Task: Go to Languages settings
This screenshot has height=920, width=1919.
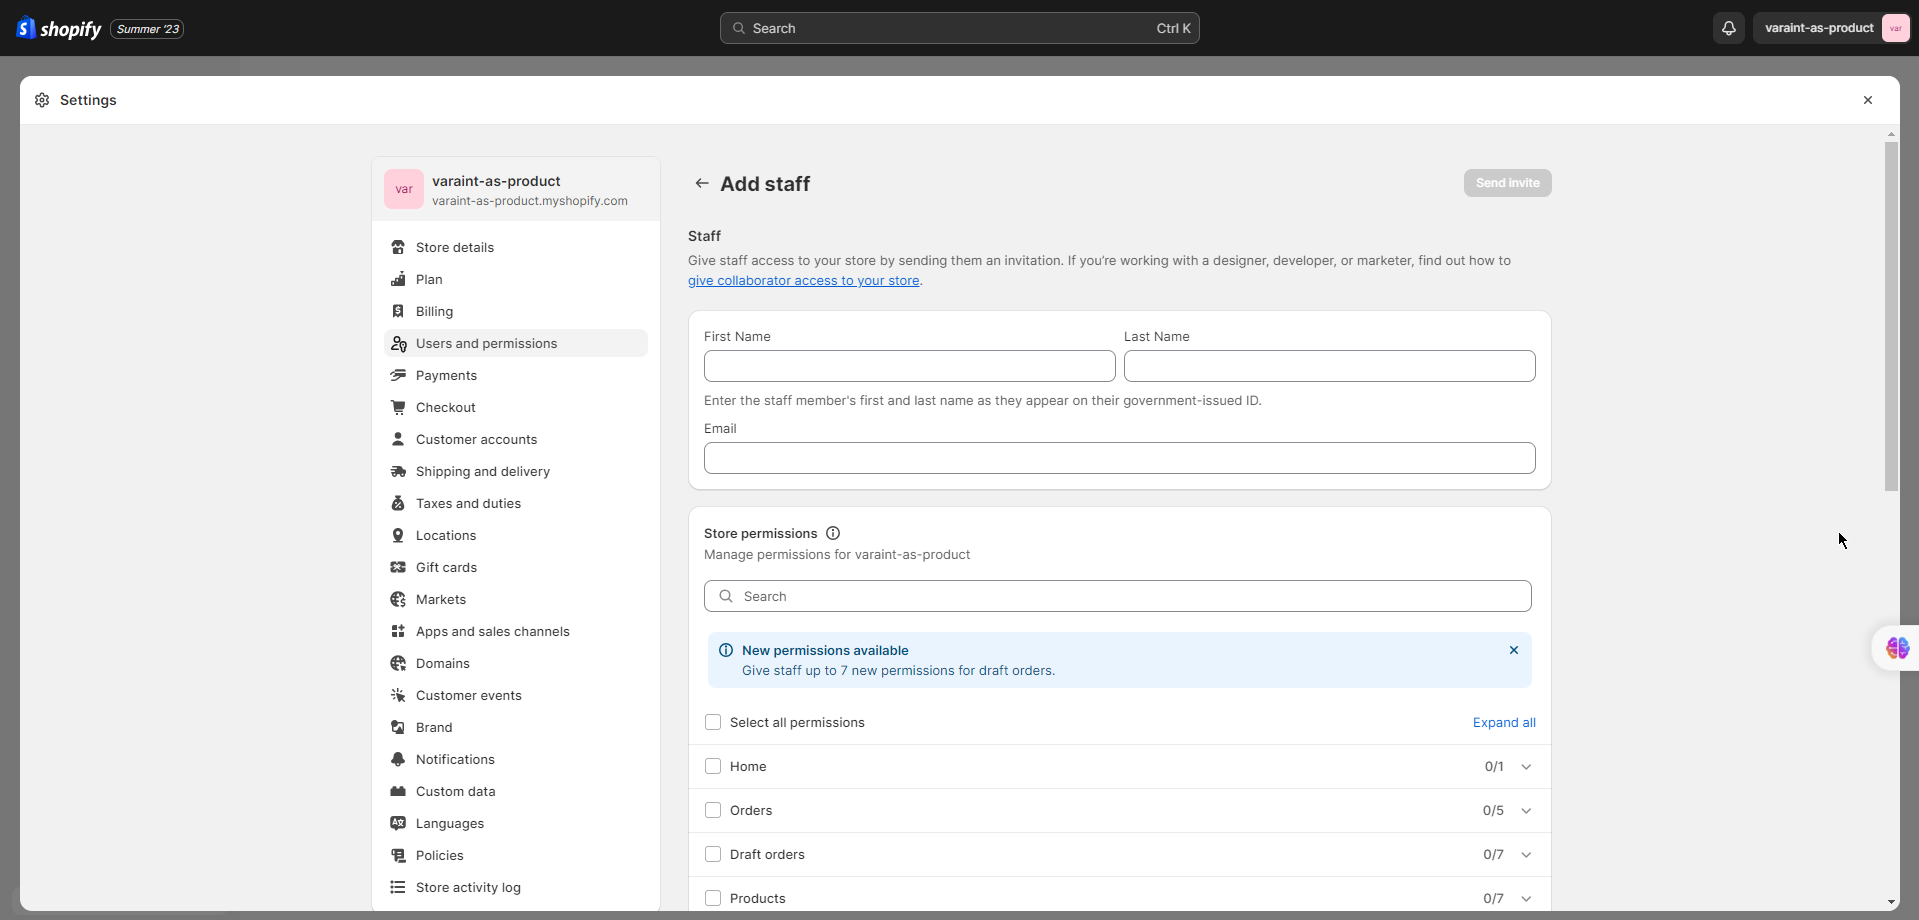Action: [x=516, y=823]
